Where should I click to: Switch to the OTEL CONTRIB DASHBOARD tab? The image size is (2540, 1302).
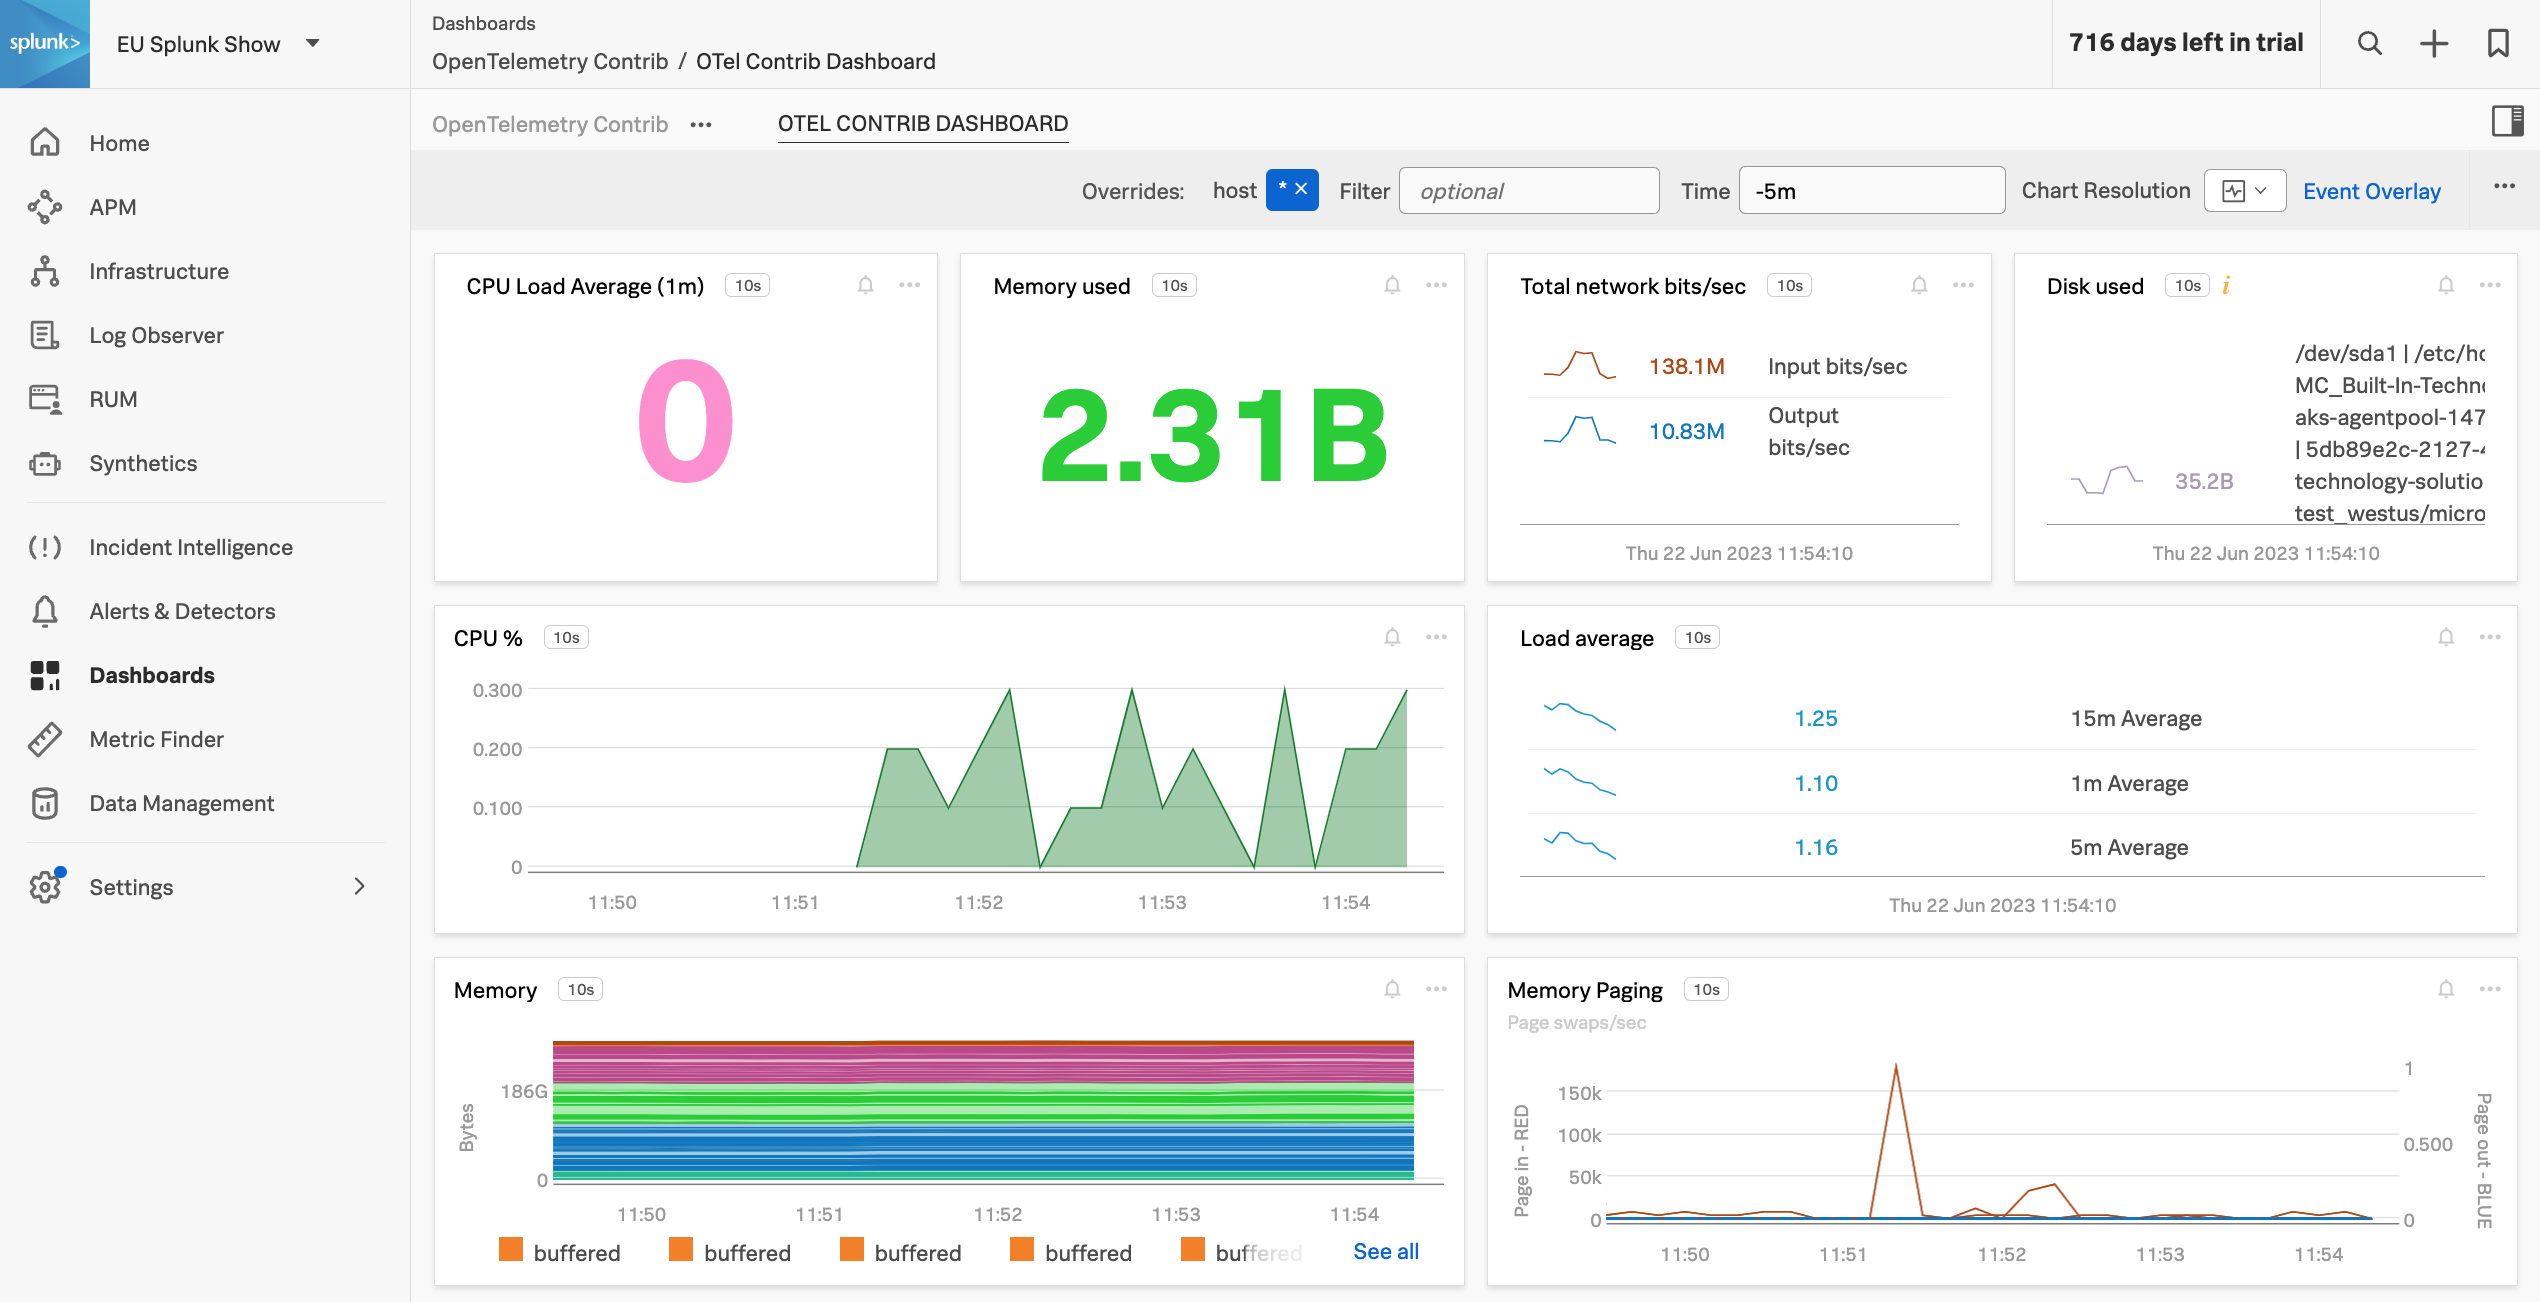(x=922, y=123)
